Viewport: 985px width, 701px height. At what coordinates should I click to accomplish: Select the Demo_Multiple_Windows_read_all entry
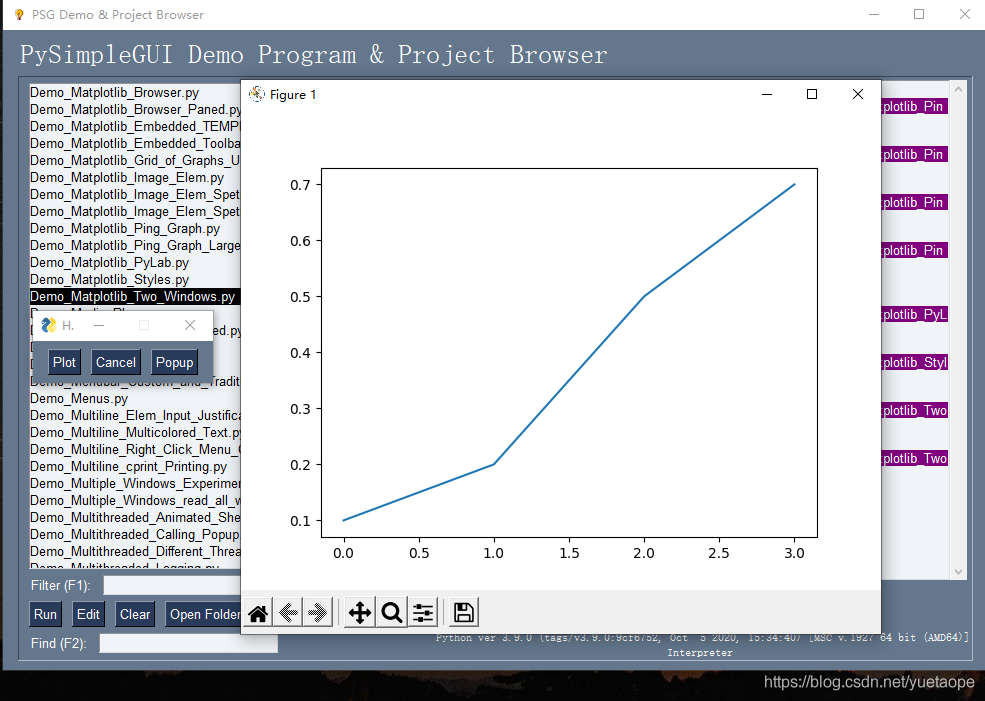[135, 500]
